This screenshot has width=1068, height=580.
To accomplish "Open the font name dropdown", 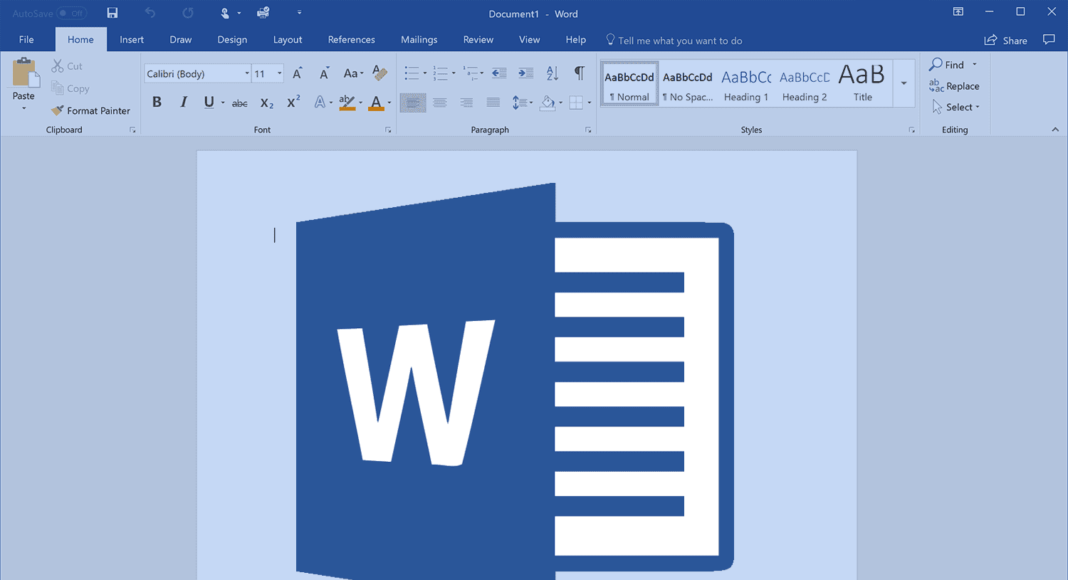I will [246, 74].
